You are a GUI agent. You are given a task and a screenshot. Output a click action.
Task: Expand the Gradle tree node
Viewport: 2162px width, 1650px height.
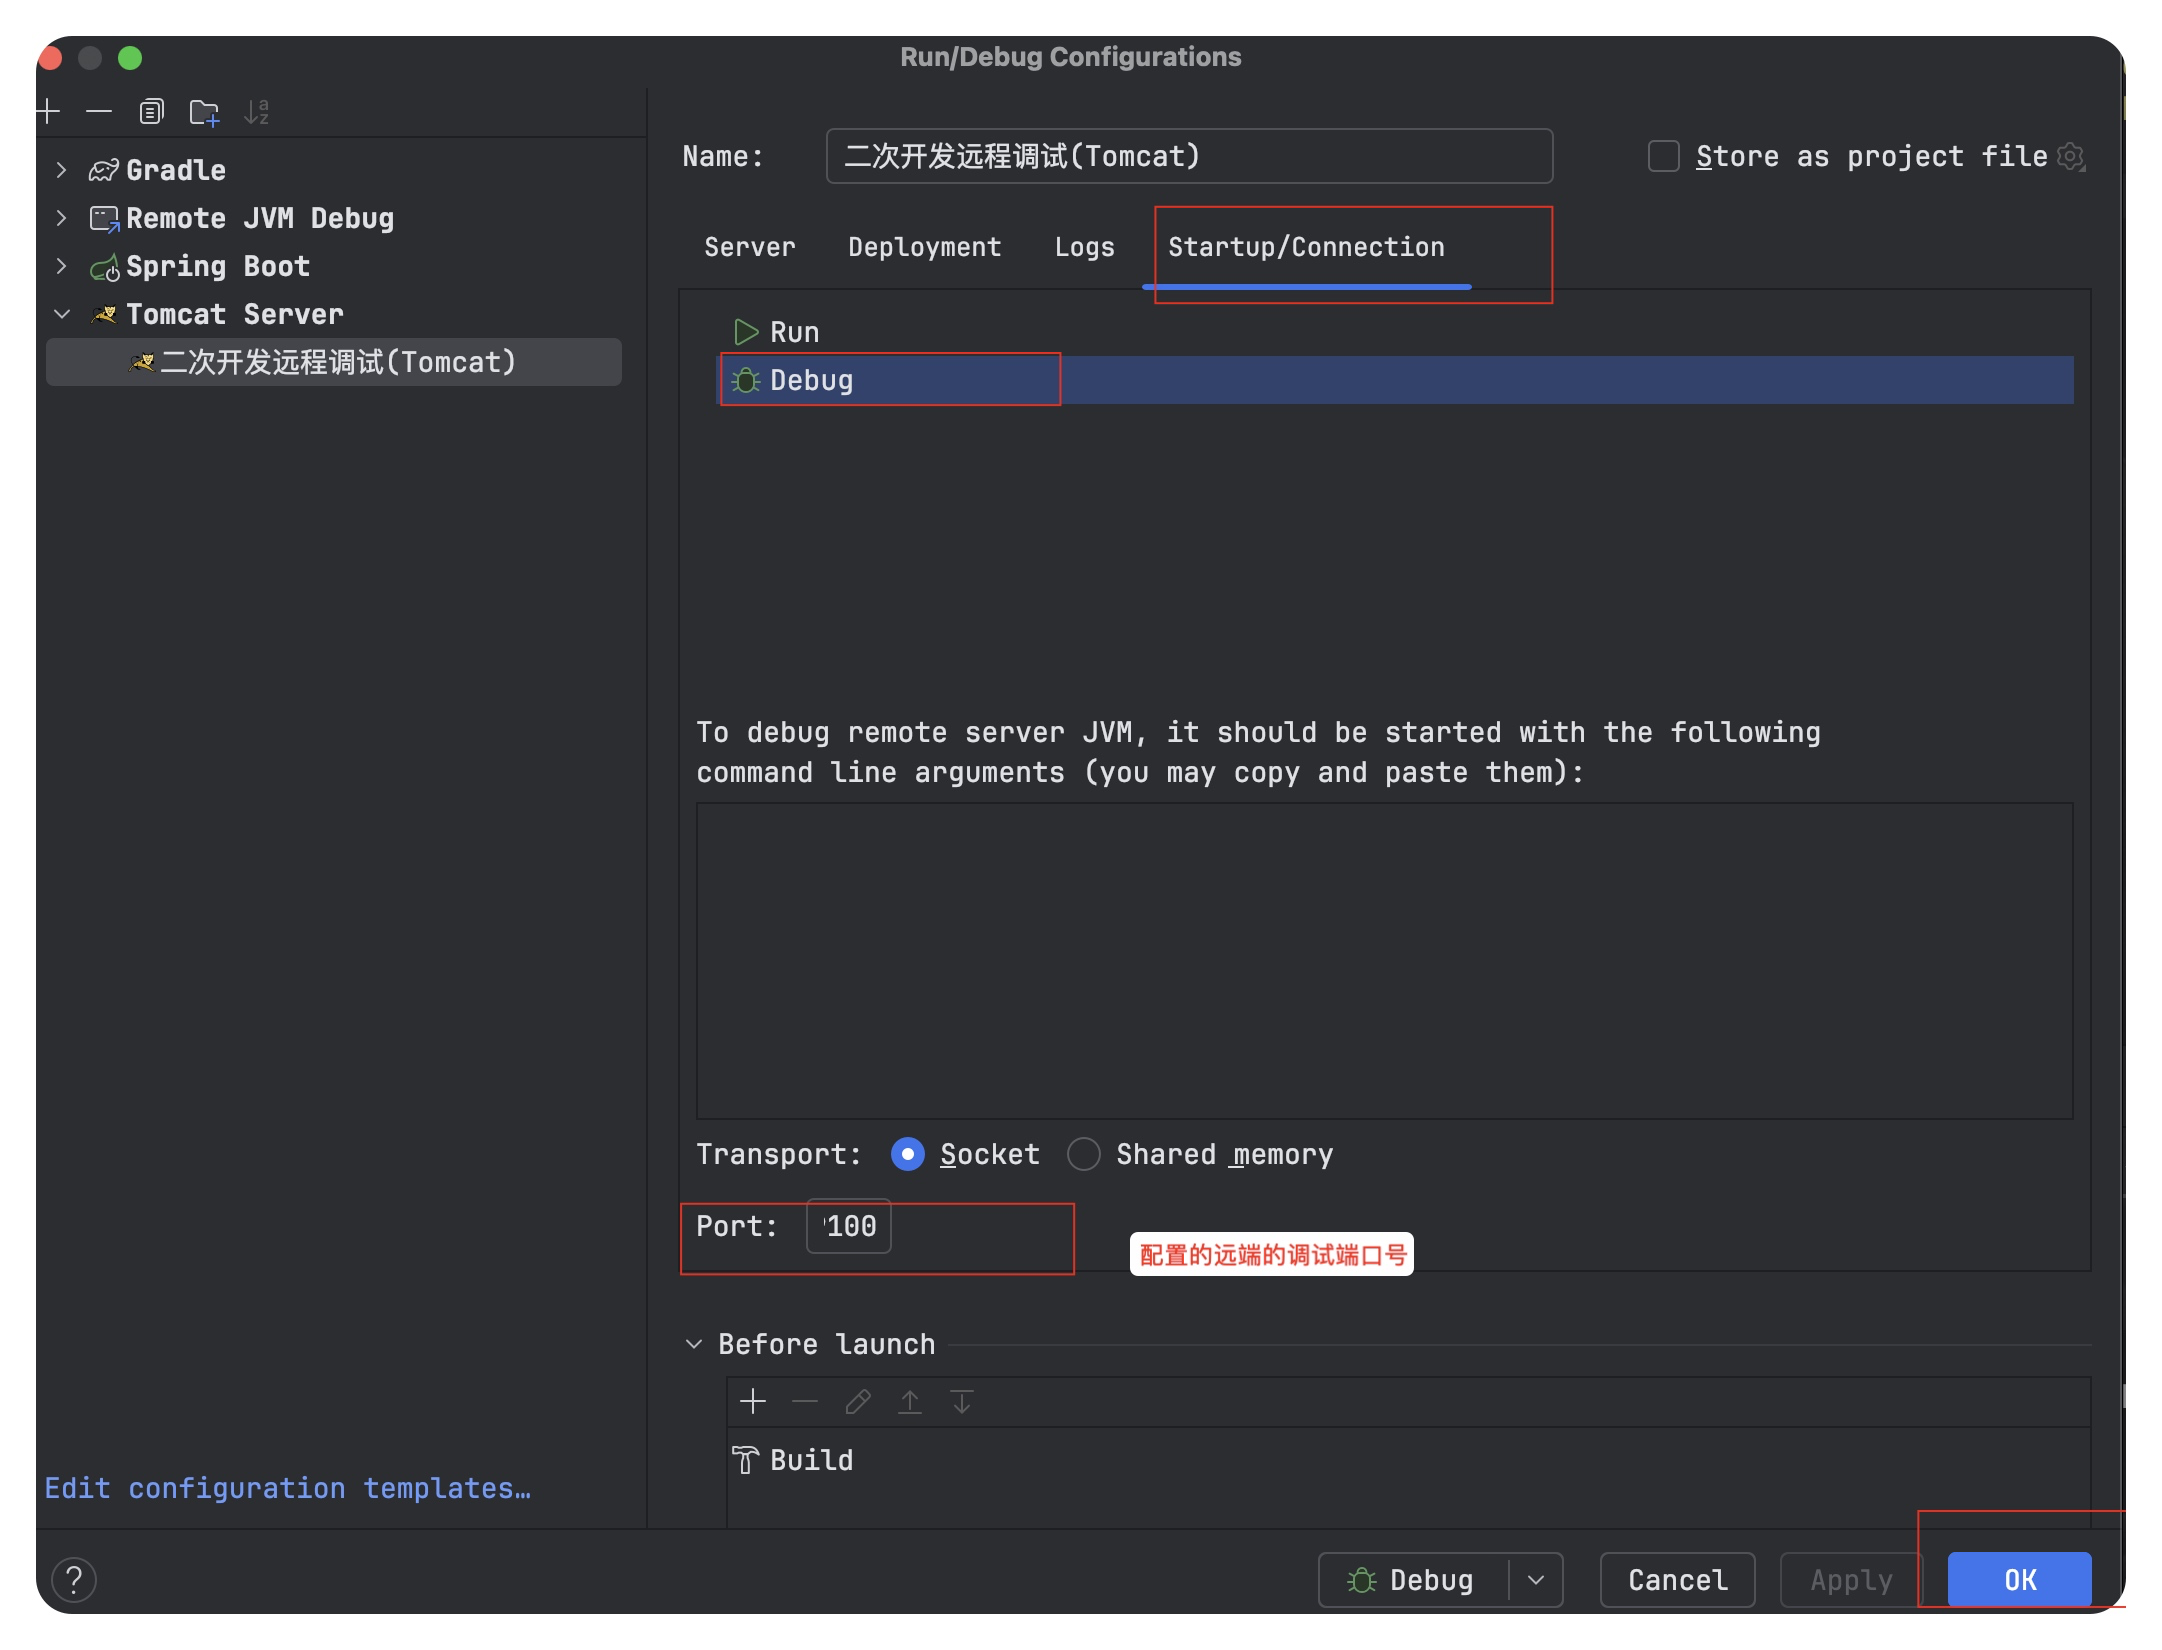pyautogui.click(x=62, y=170)
